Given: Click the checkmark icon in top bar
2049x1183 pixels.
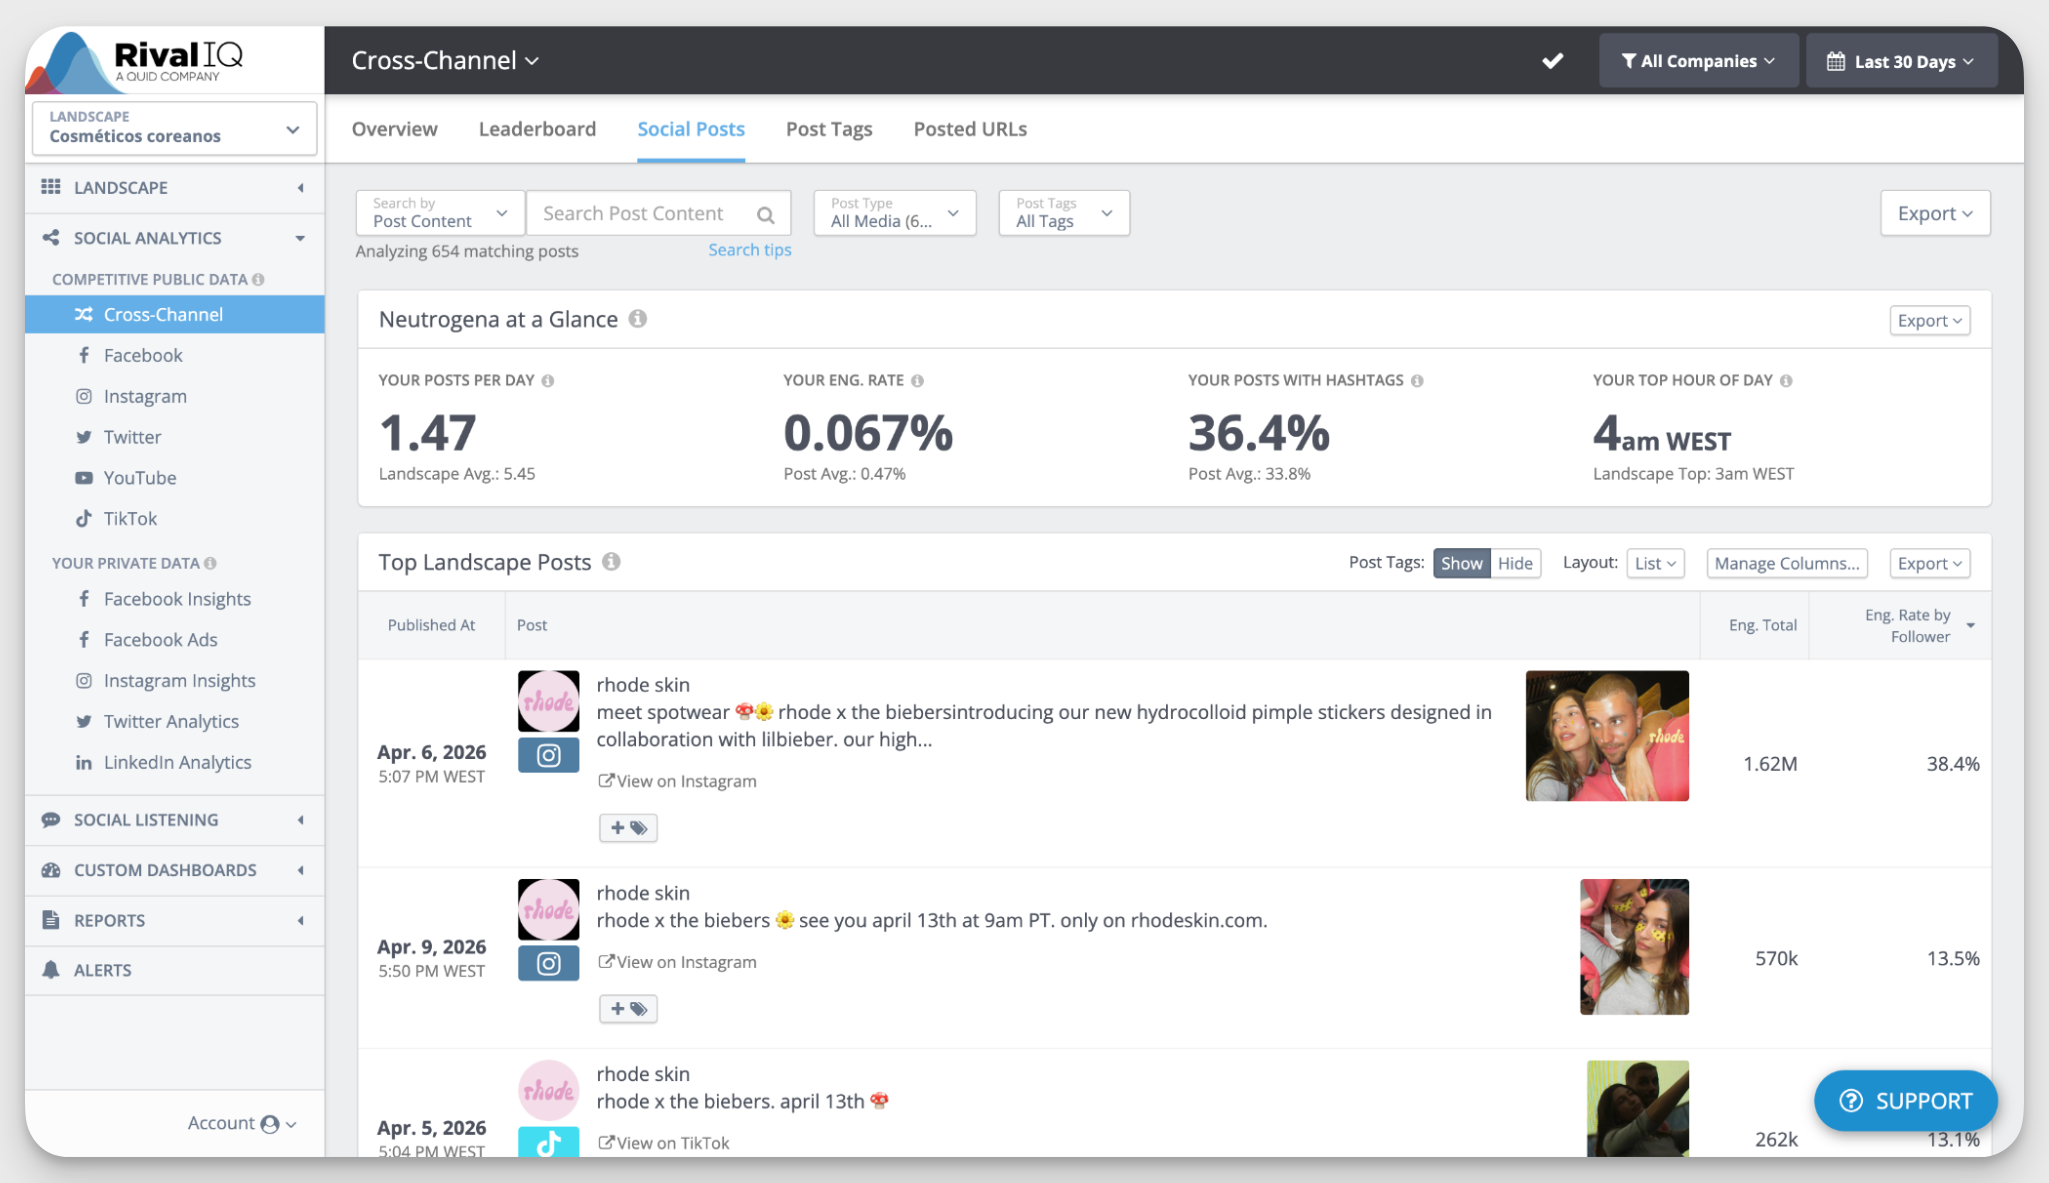Looking at the screenshot, I should (1552, 61).
